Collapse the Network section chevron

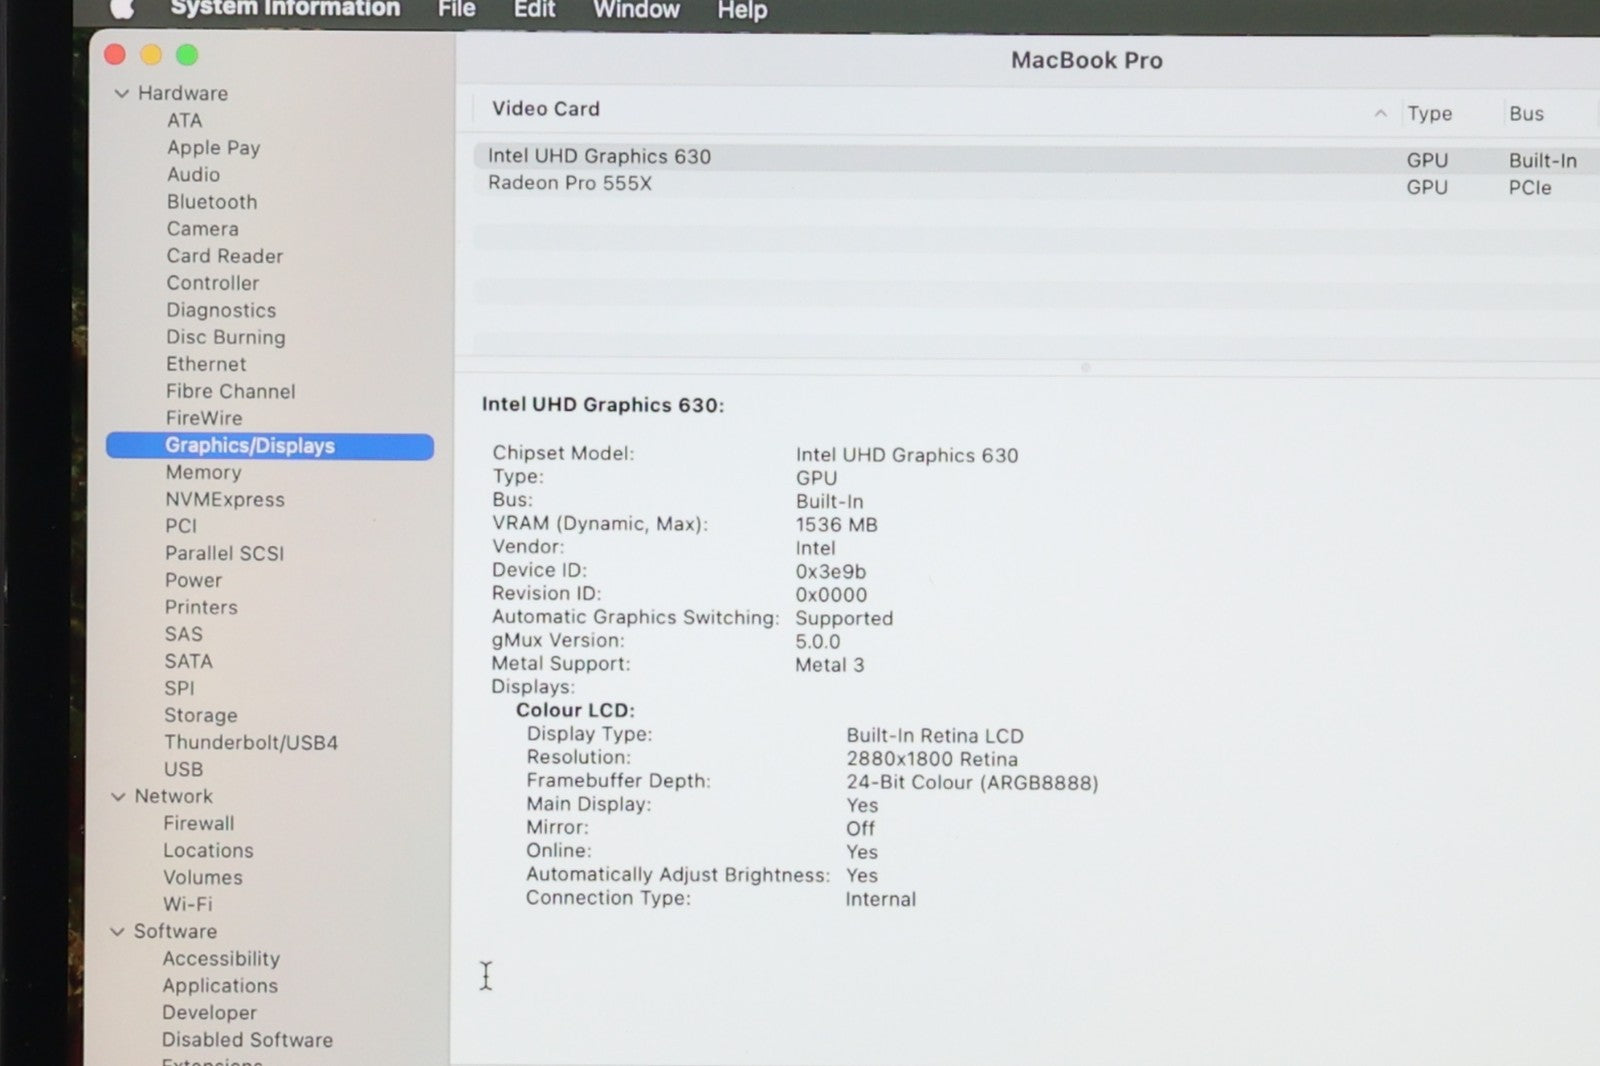click(119, 797)
